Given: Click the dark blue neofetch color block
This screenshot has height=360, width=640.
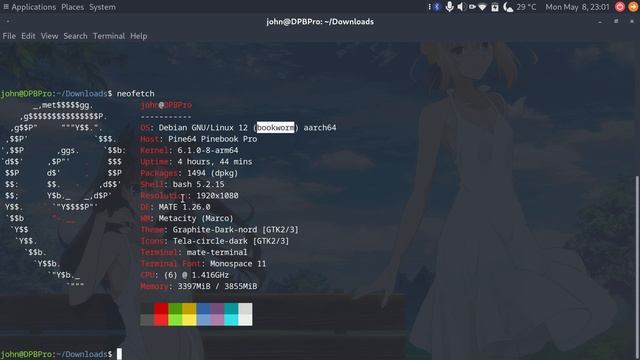Looking at the screenshot, I should click(203, 309).
